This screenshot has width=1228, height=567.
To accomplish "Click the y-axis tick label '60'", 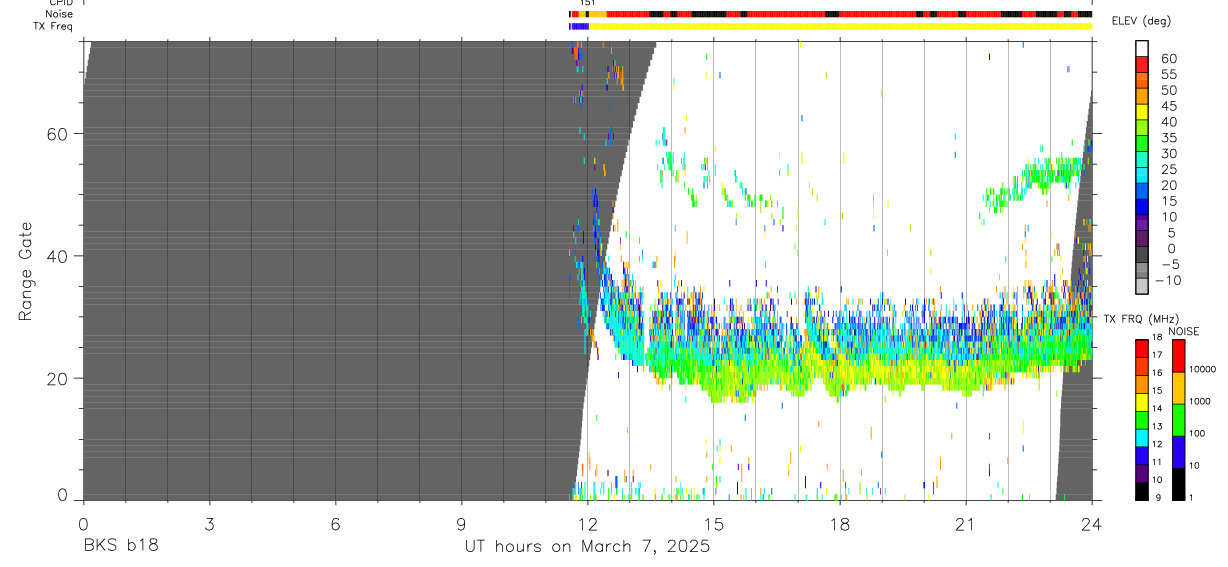I will pyautogui.click(x=60, y=134).
